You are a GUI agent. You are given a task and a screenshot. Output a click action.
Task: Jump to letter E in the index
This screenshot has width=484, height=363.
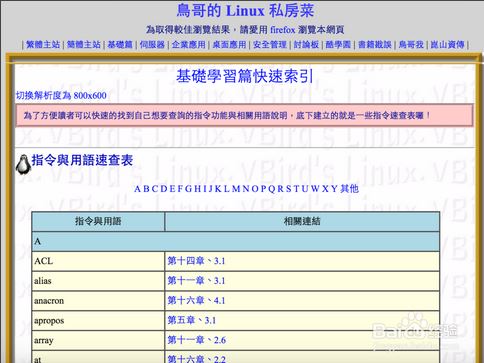[172, 189]
